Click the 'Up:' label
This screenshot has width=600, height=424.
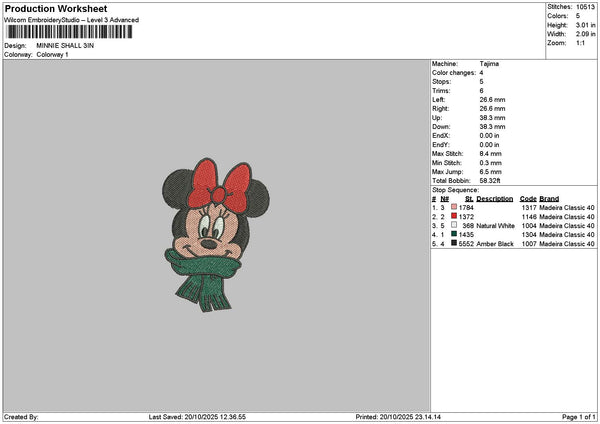click(x=437, y=118)
